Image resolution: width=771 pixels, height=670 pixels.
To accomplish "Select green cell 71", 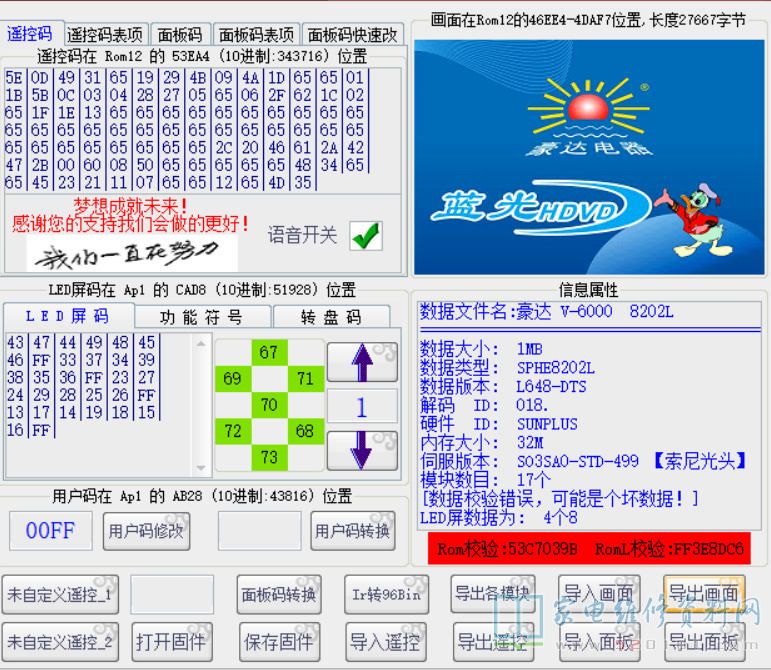I will pyautogui.click(x=305, y=379).
